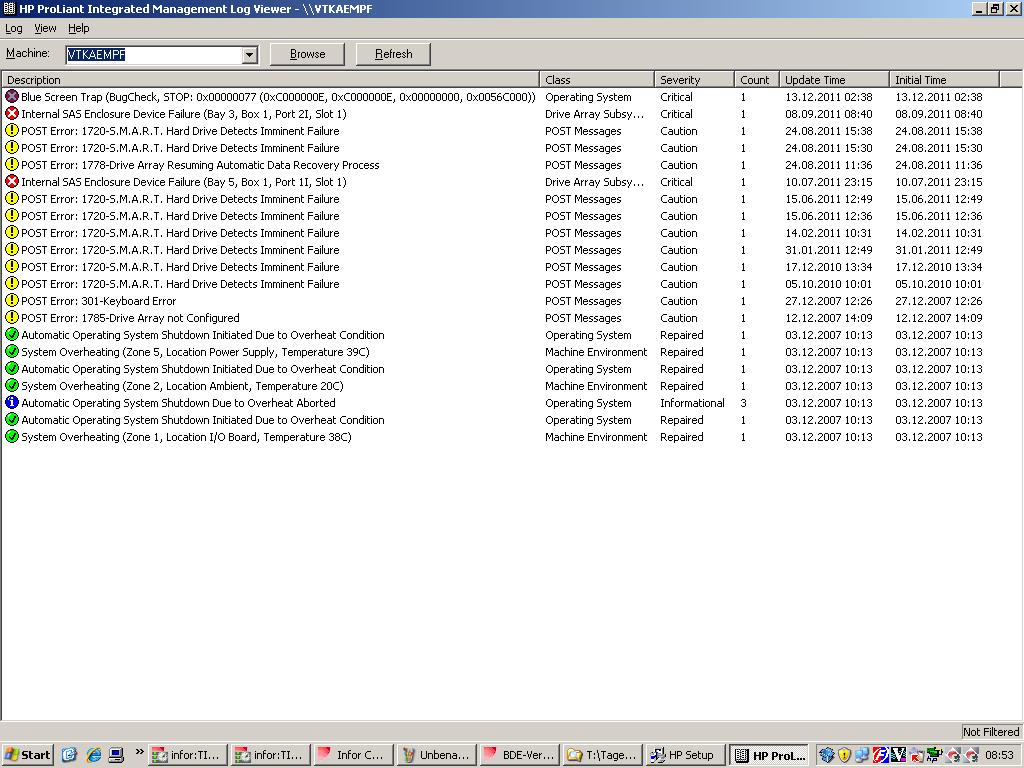Click caution icon of 15.06.2011 12:49 S.M.A.R.T. entry
This screenshot has height=768, width=1024.
(12, 199)
